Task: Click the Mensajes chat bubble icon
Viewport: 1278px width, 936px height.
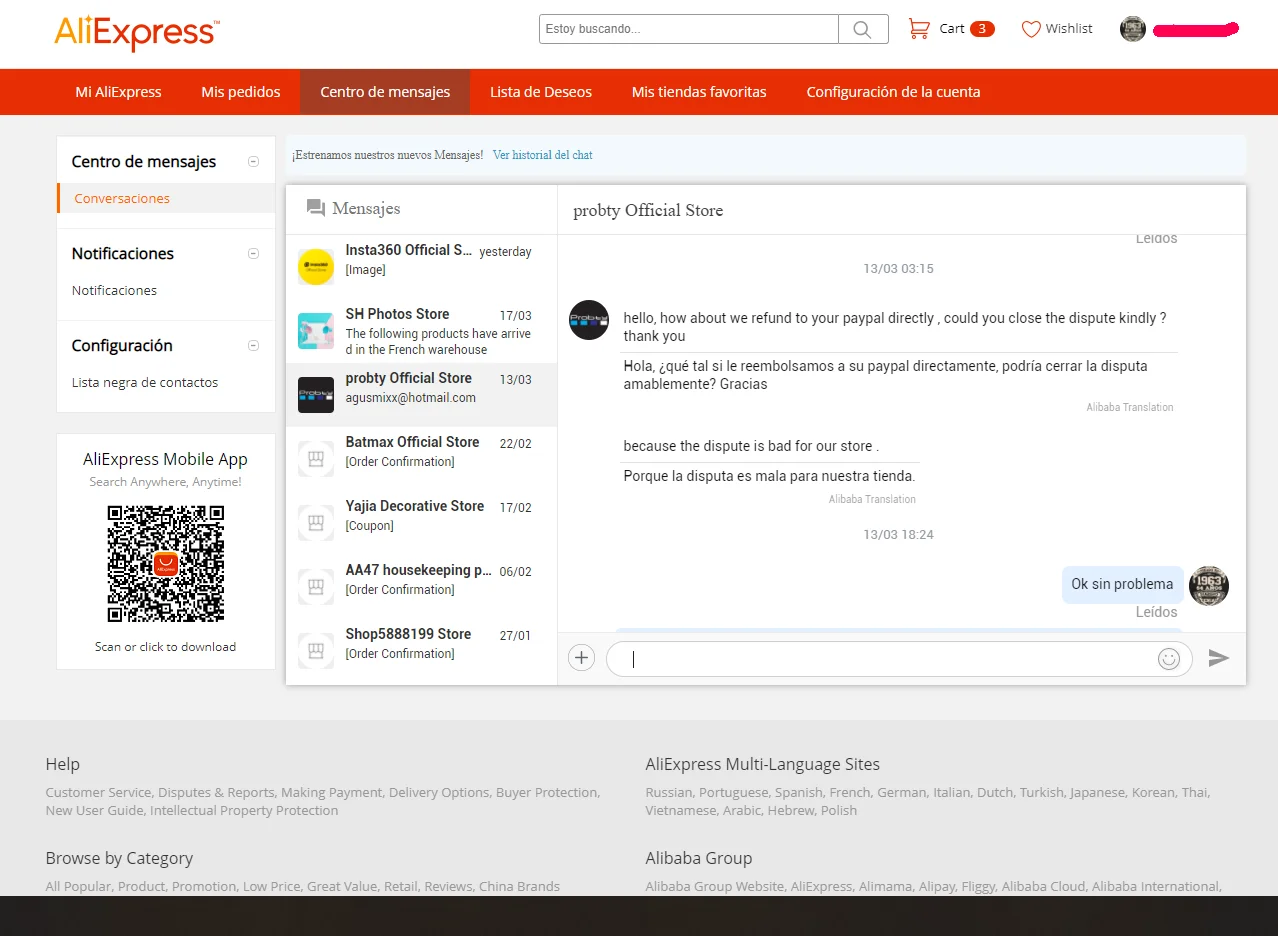Action: pos(316,208)
